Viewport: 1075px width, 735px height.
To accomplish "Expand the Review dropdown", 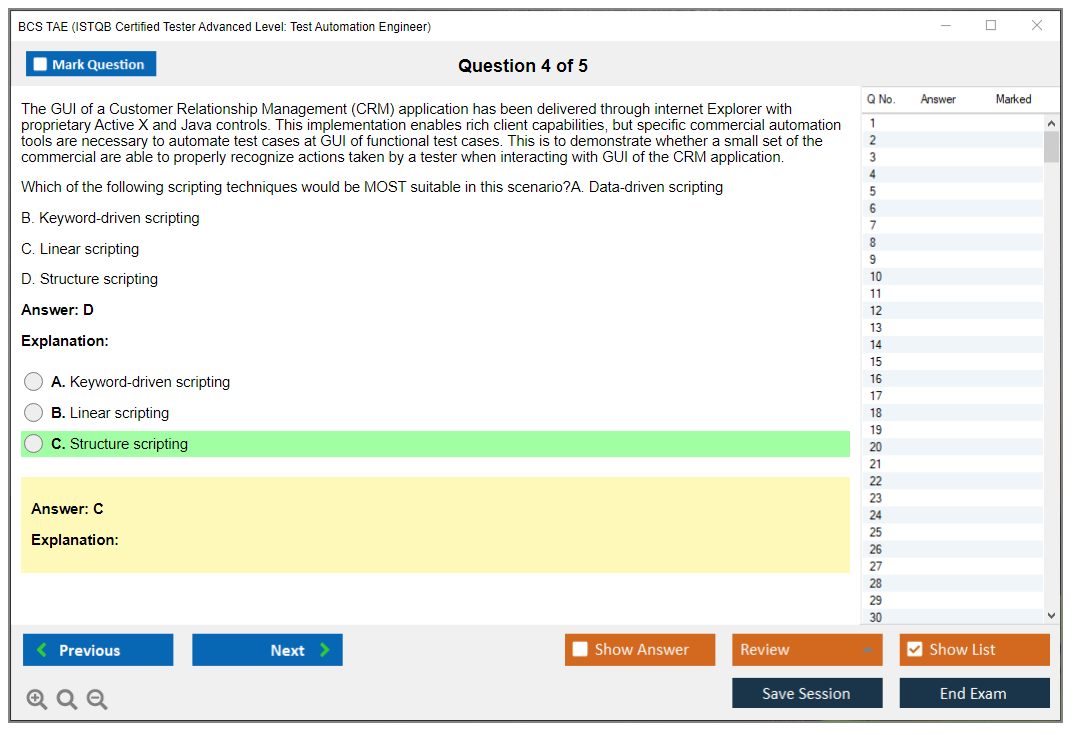I will tap(806, 650).
